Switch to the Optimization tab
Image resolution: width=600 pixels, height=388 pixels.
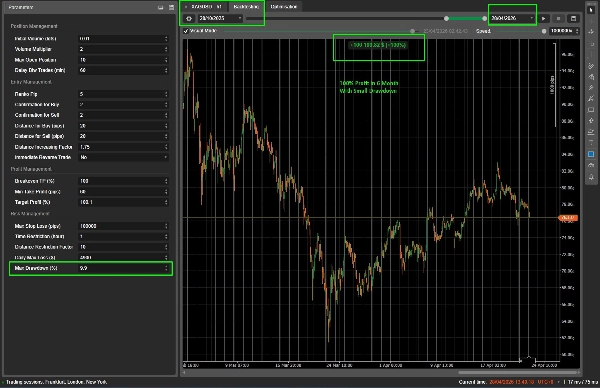pos(284,7)
